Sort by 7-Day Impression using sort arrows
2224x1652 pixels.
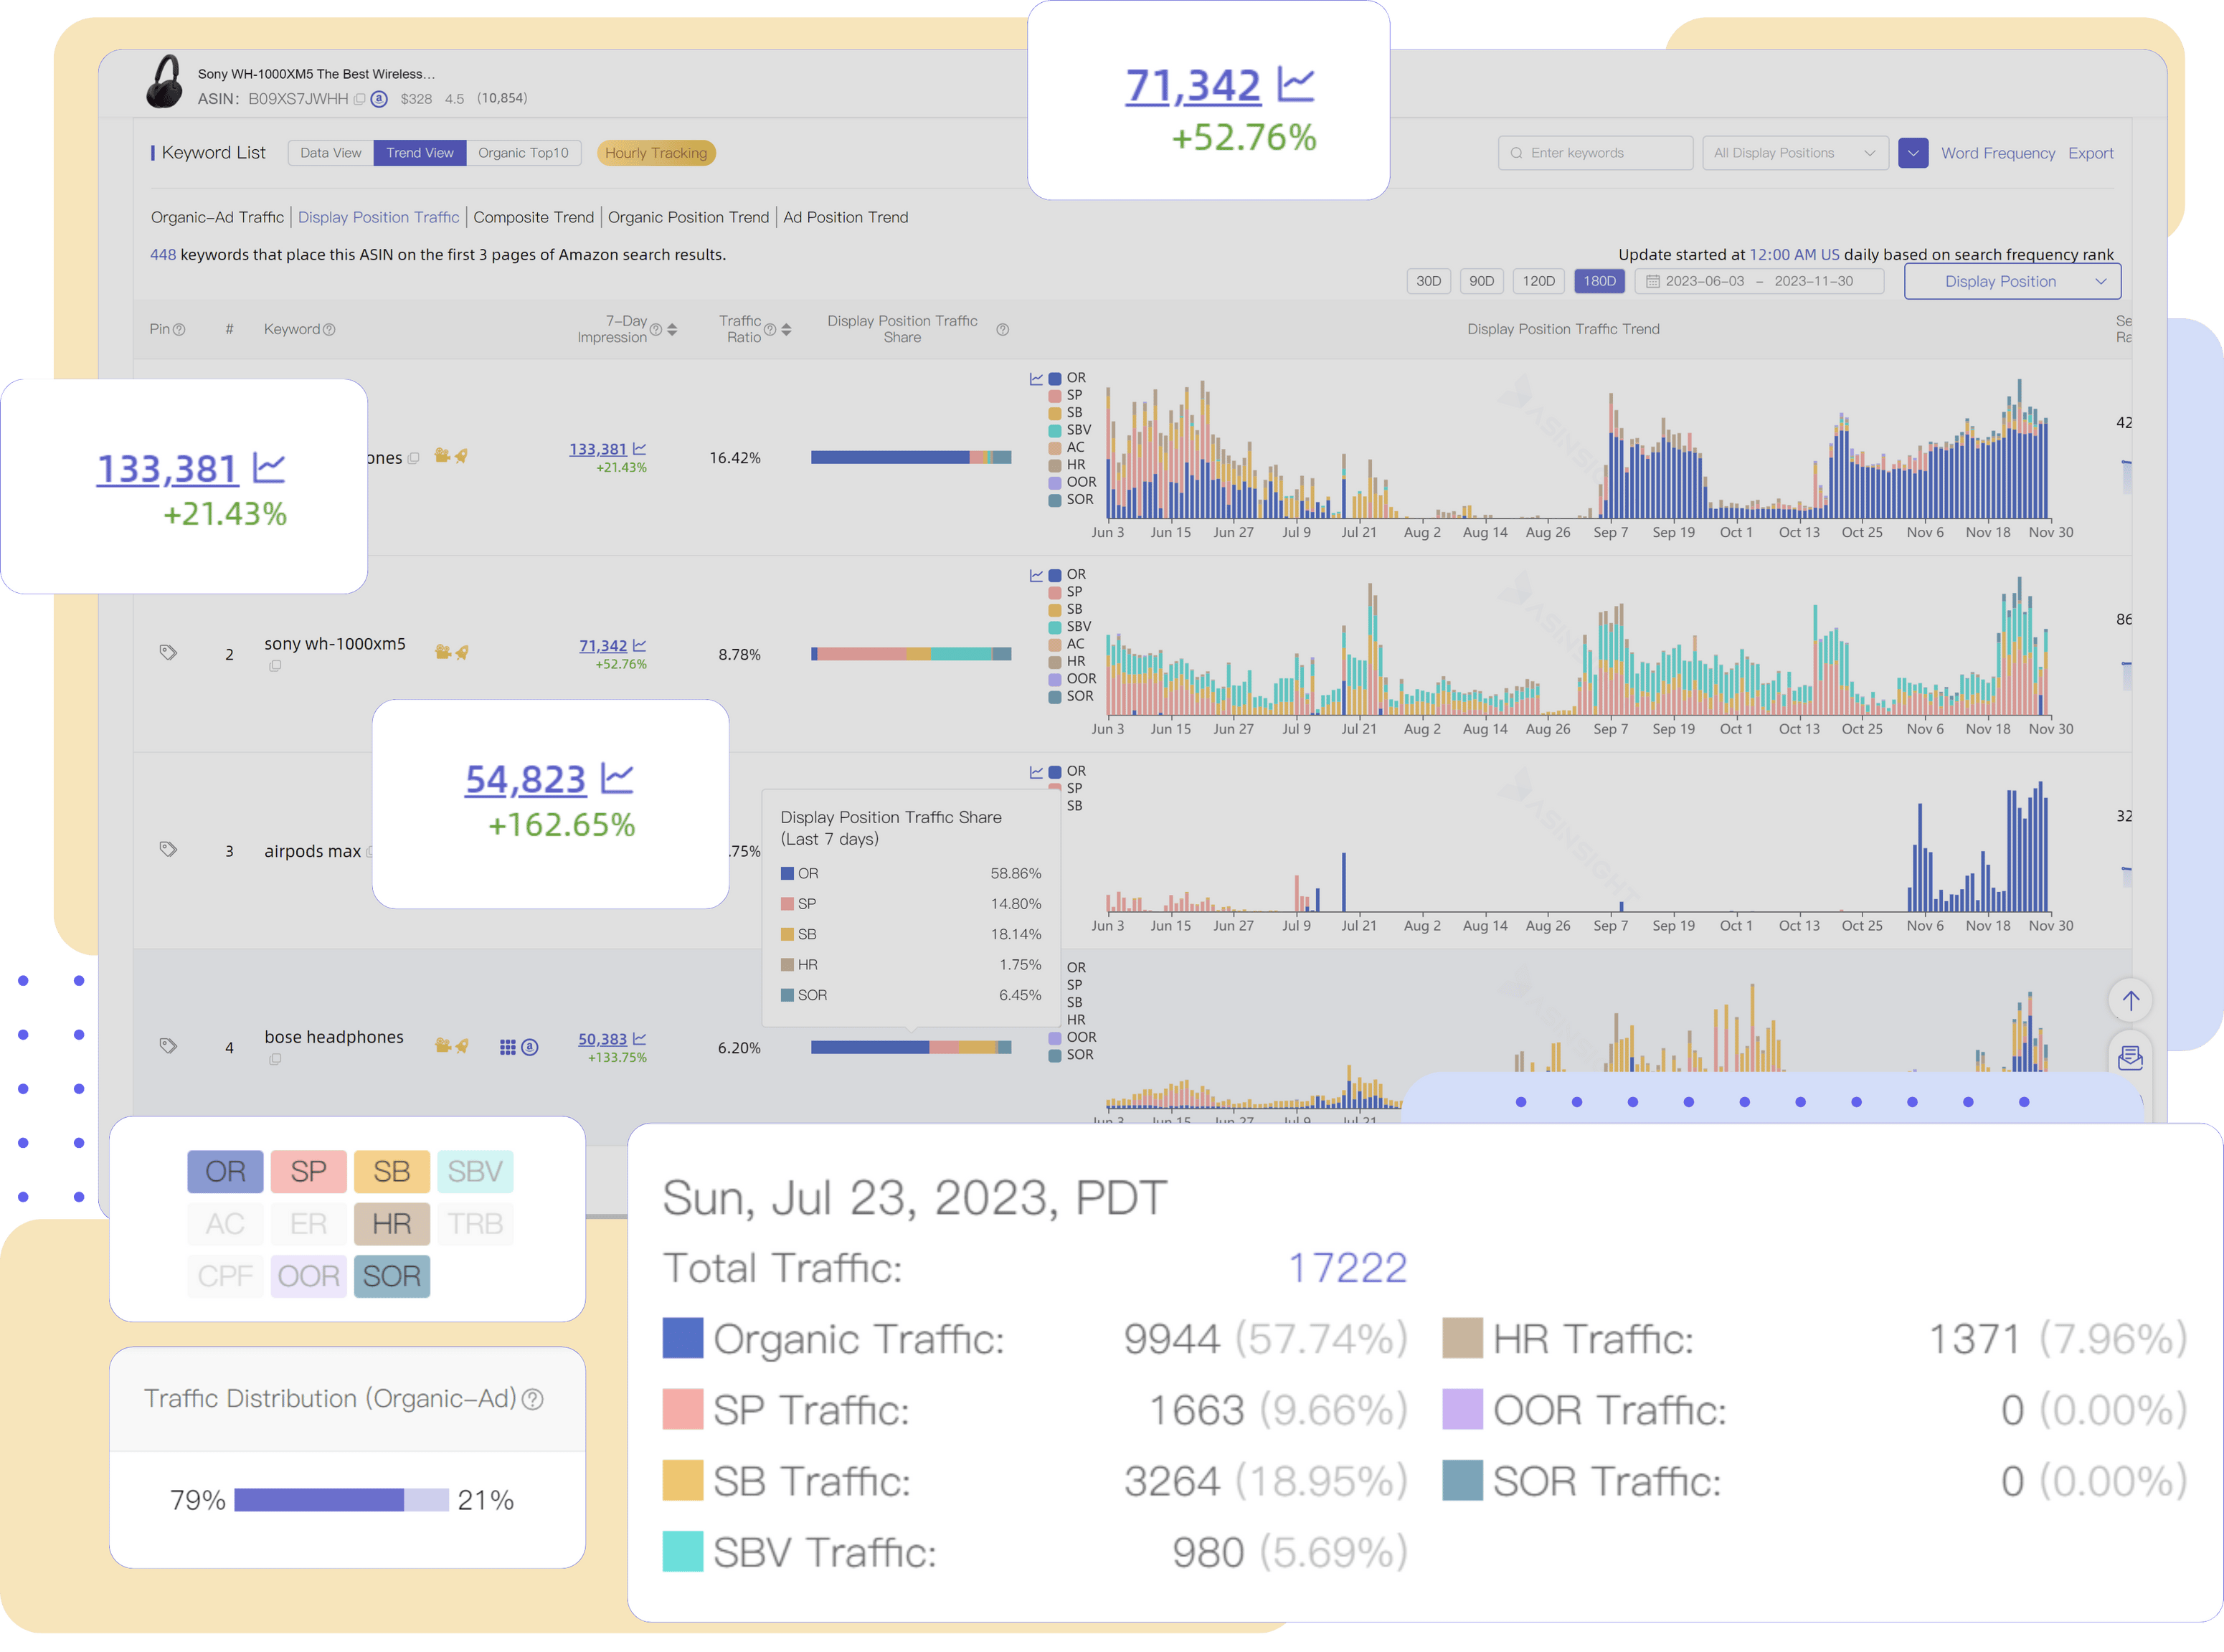tap(672, 330)
